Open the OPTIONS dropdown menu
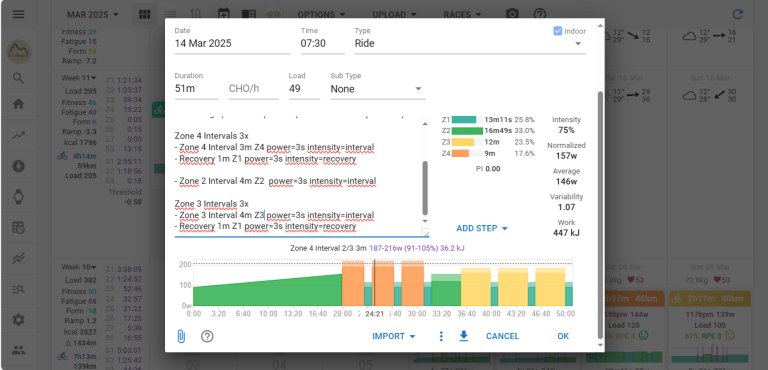768x370 pixels. point(321,14)
